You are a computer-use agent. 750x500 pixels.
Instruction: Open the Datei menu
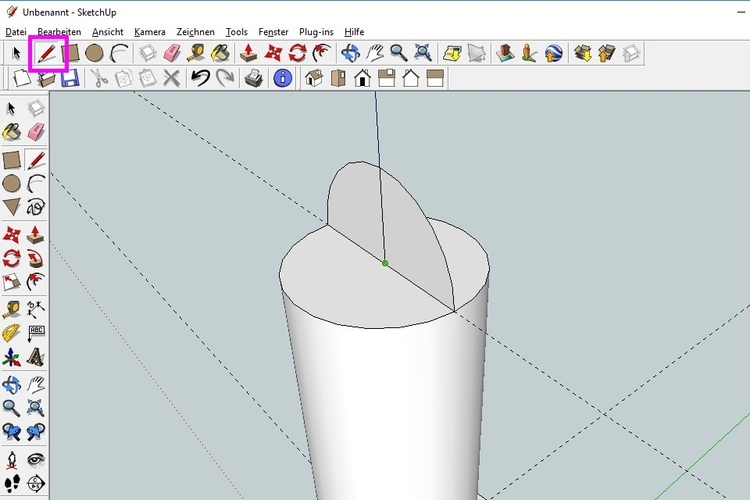point(16,32)
